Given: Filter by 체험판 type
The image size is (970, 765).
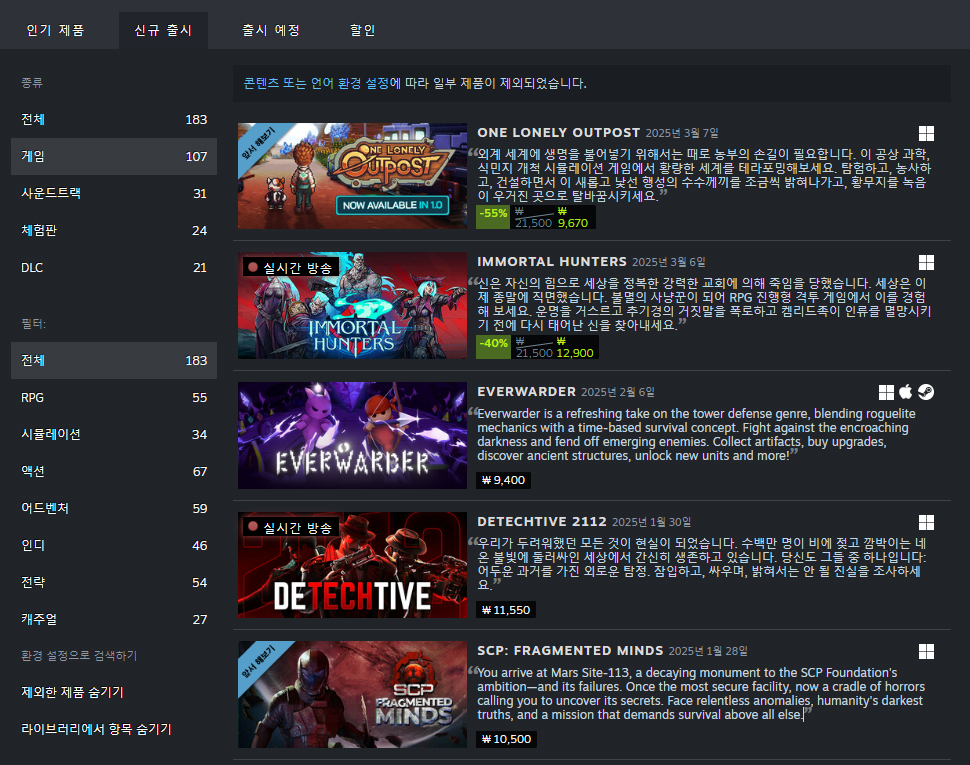Looking at the screenshot, I should pos(114,231).
